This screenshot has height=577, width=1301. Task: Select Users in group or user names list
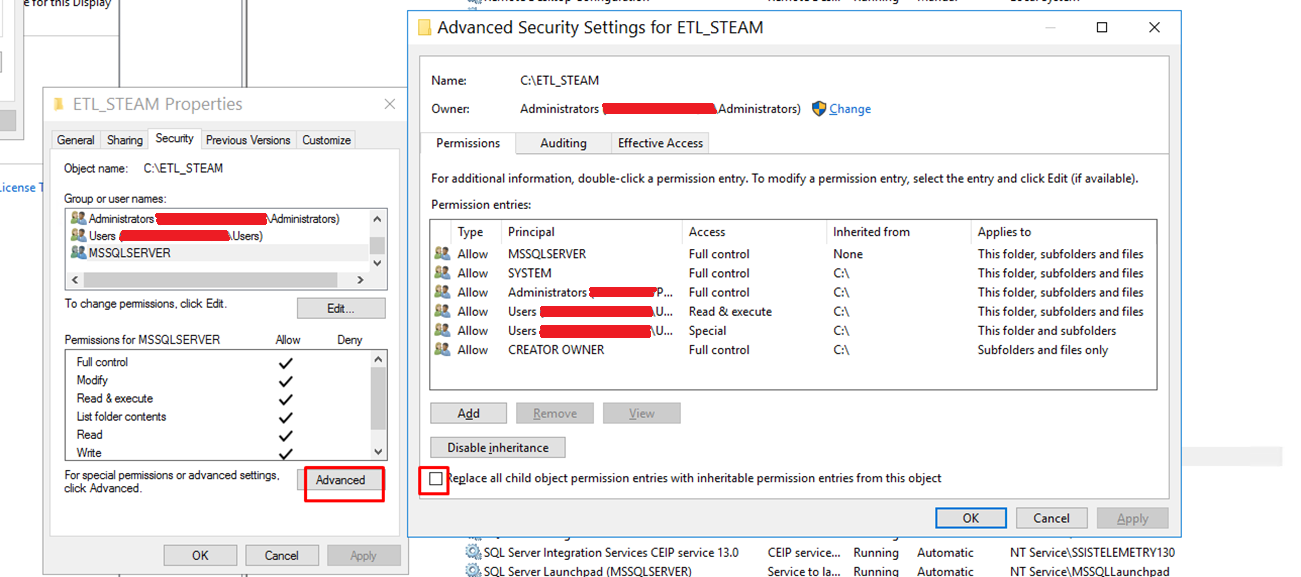click(x=217, y=235)
